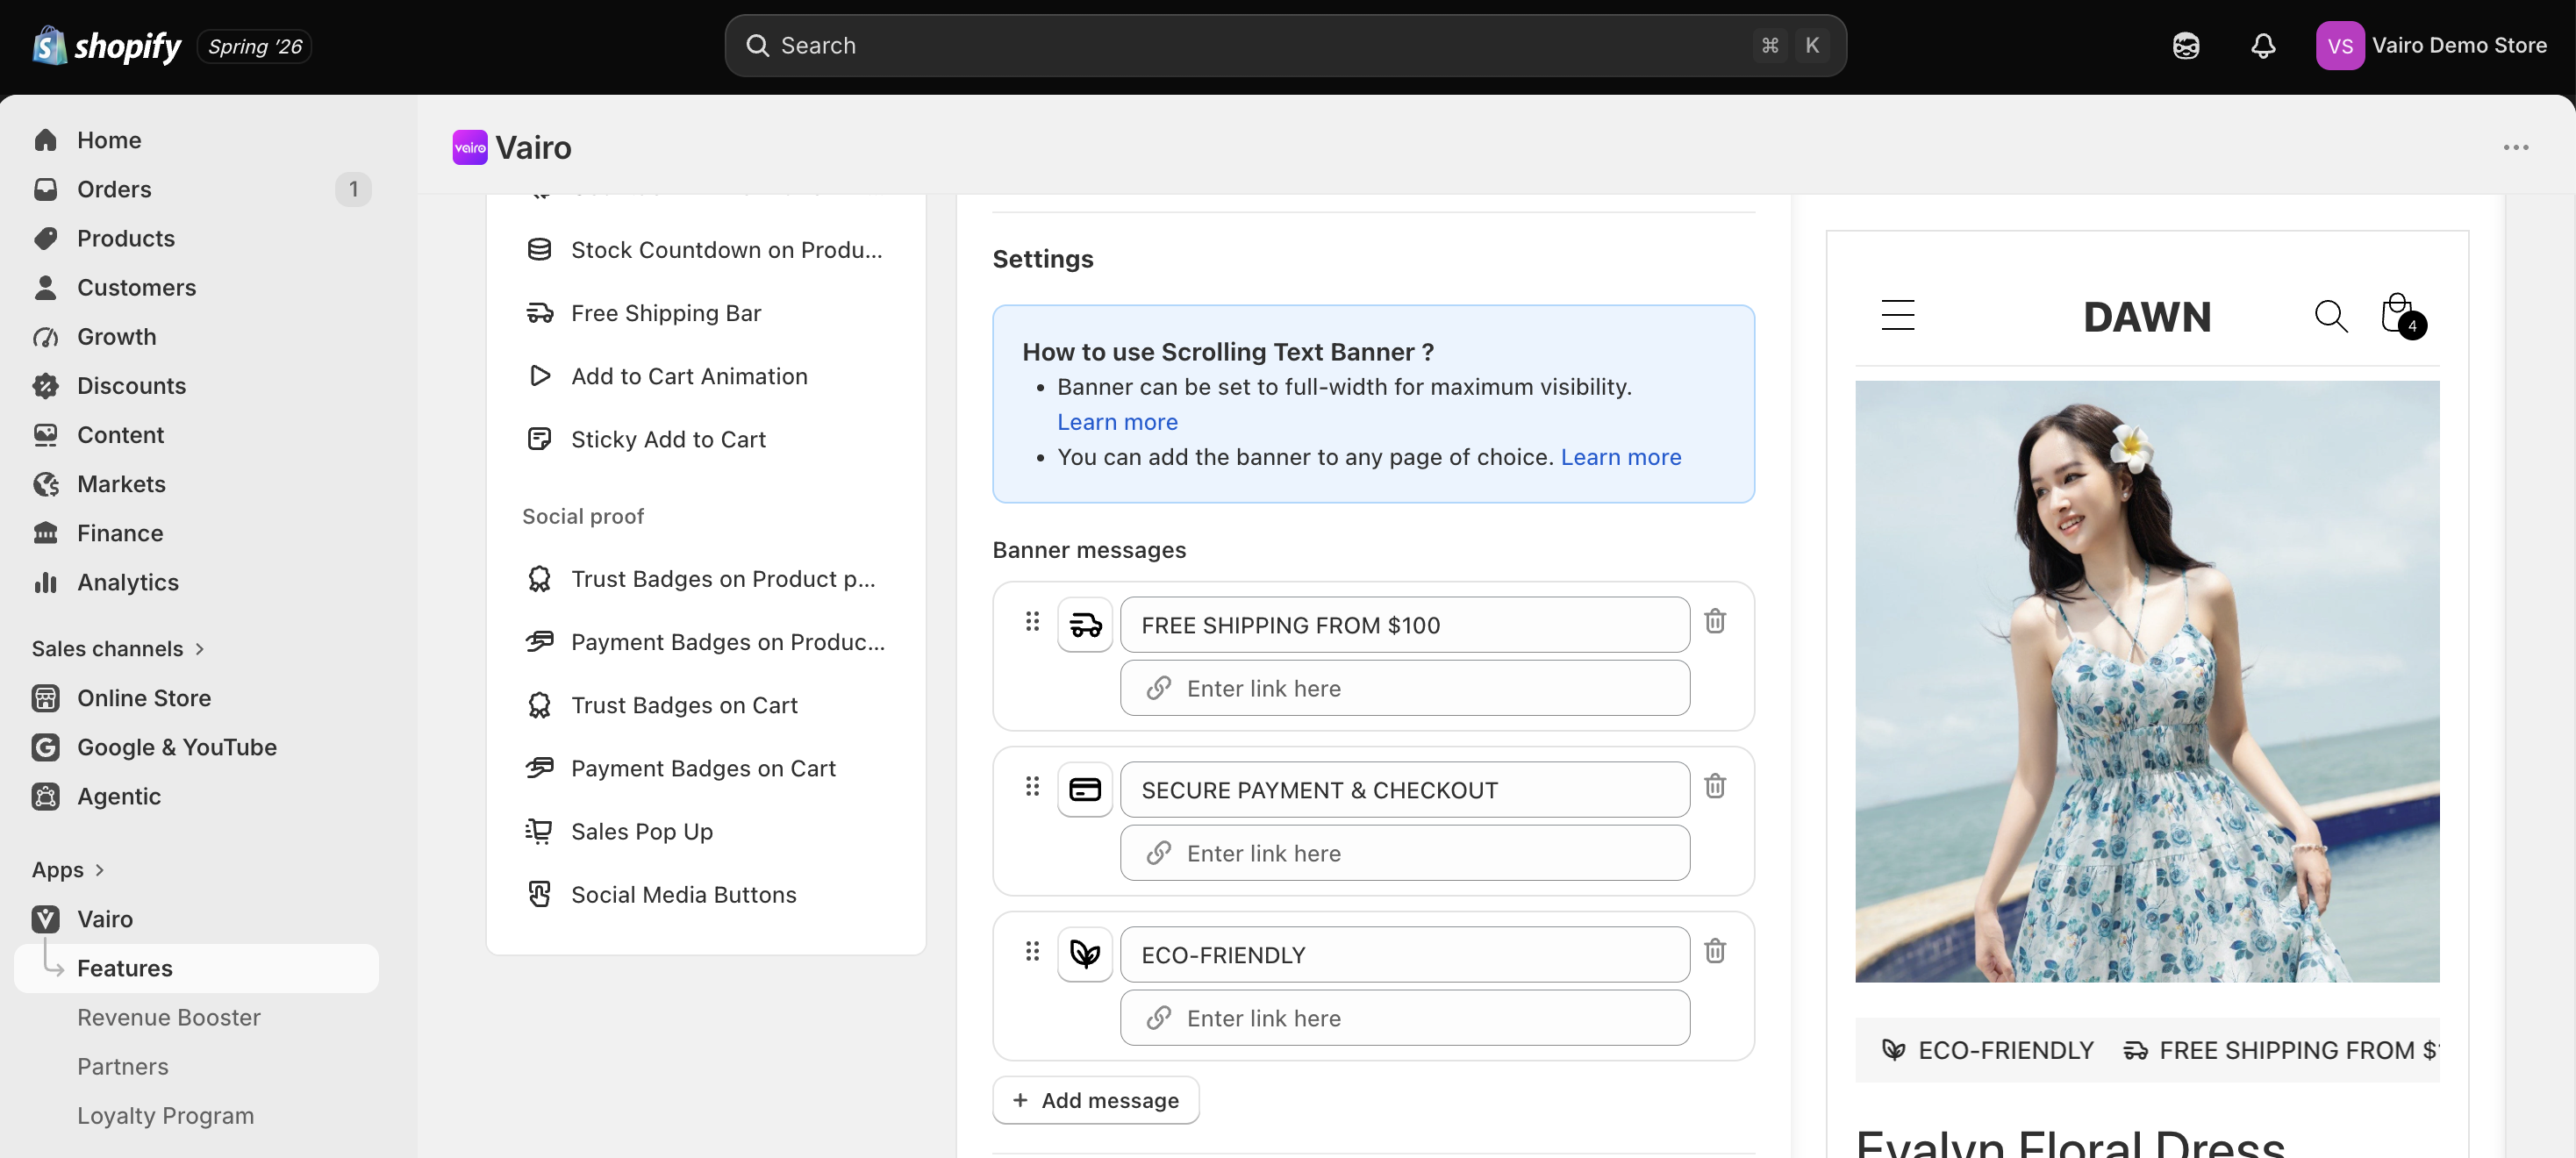Open notifications bell in top bar

click(x=2263, y=46)
